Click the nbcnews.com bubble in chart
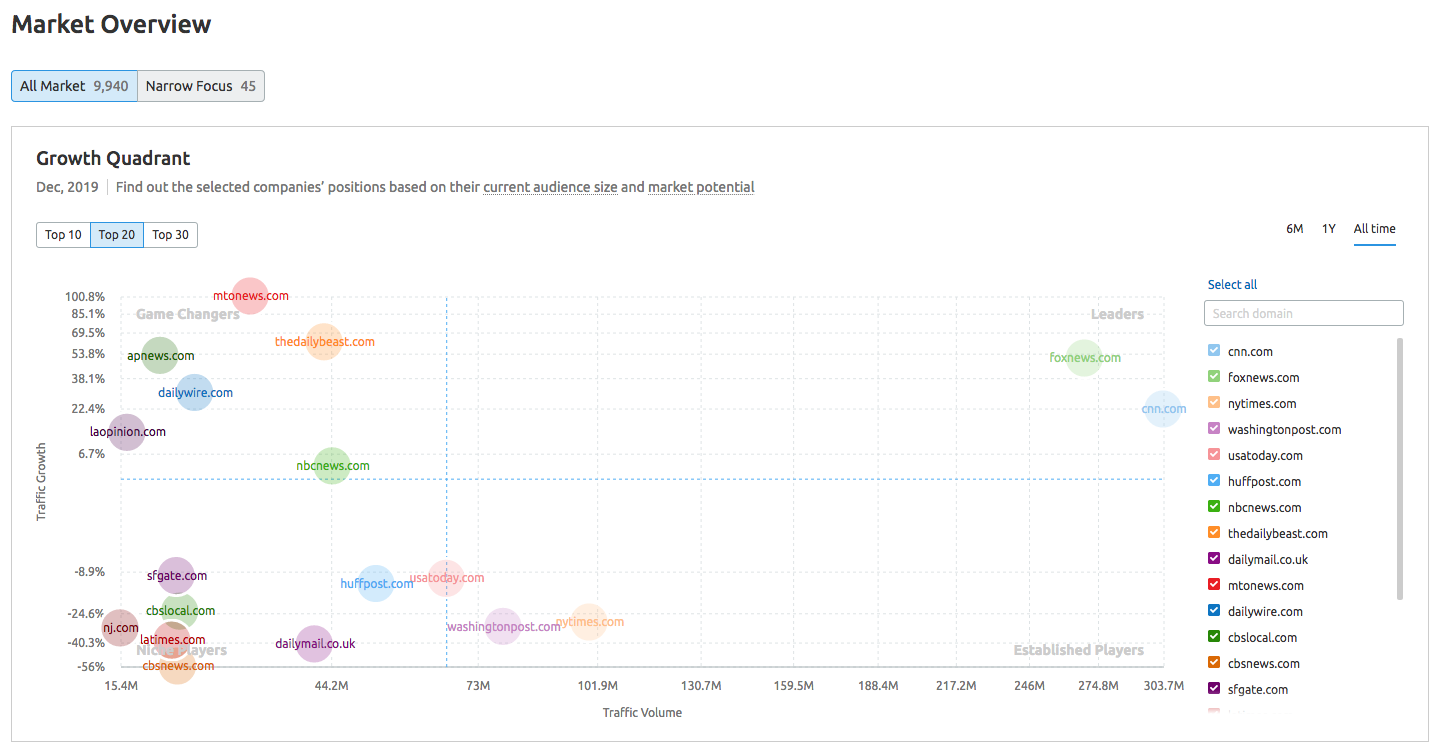The width and height of the screenshot is (1440, 752). (x=332, y=465)
